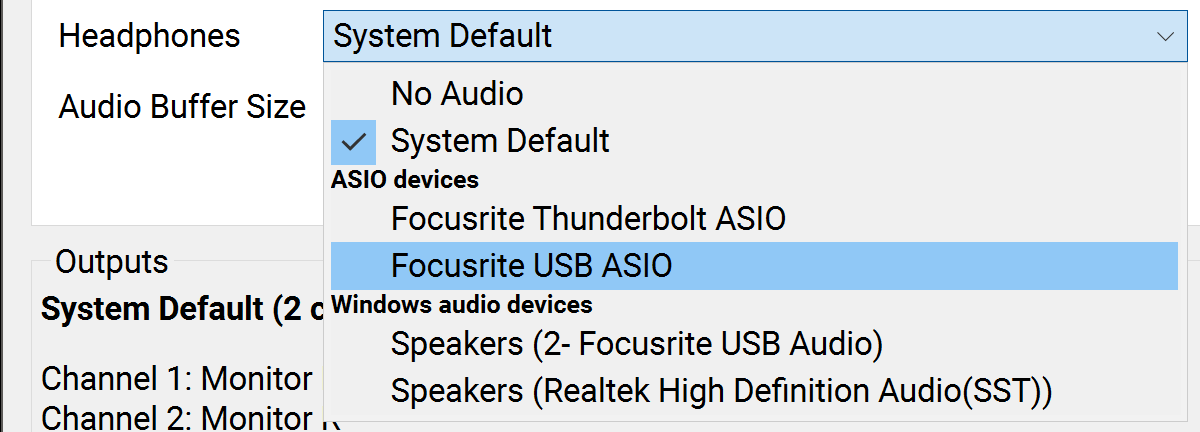Click the ASIO text in the highlighted USB entry

pos(636,266)
